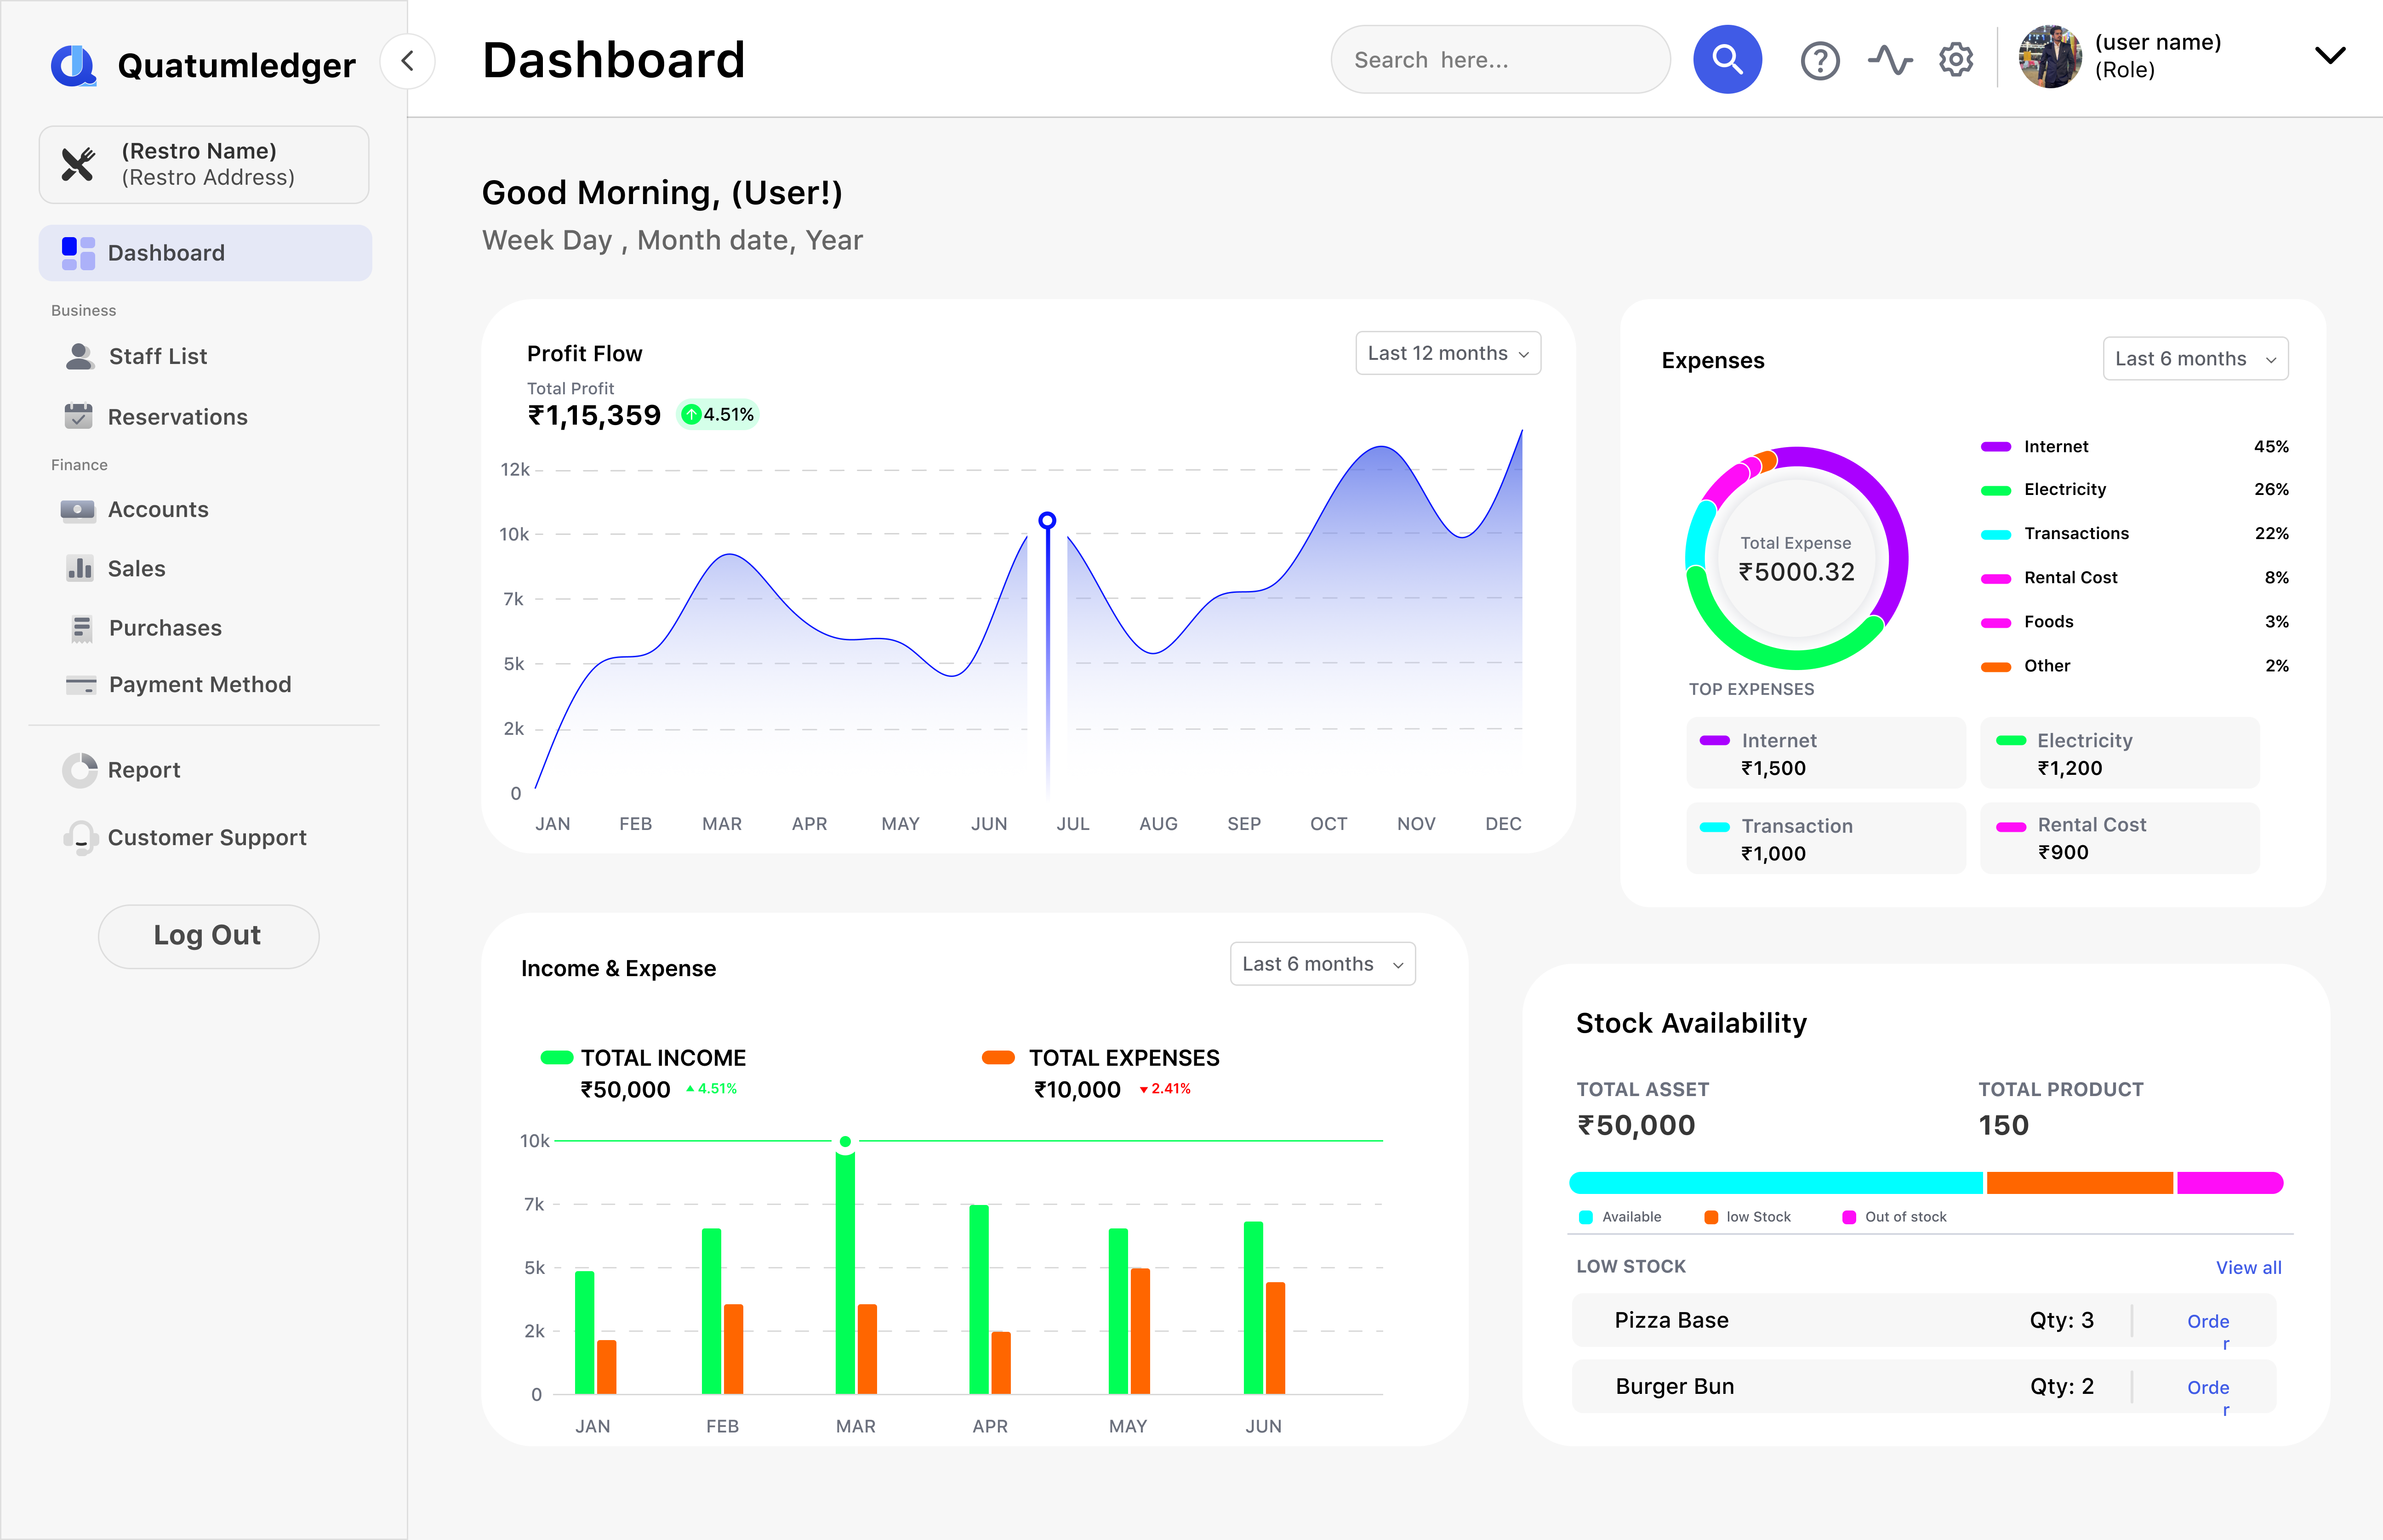Open the Last 12 months dropdown on Profit Flow
This screenshot has width=2383, height=1540.
(x=1447, y=353)
